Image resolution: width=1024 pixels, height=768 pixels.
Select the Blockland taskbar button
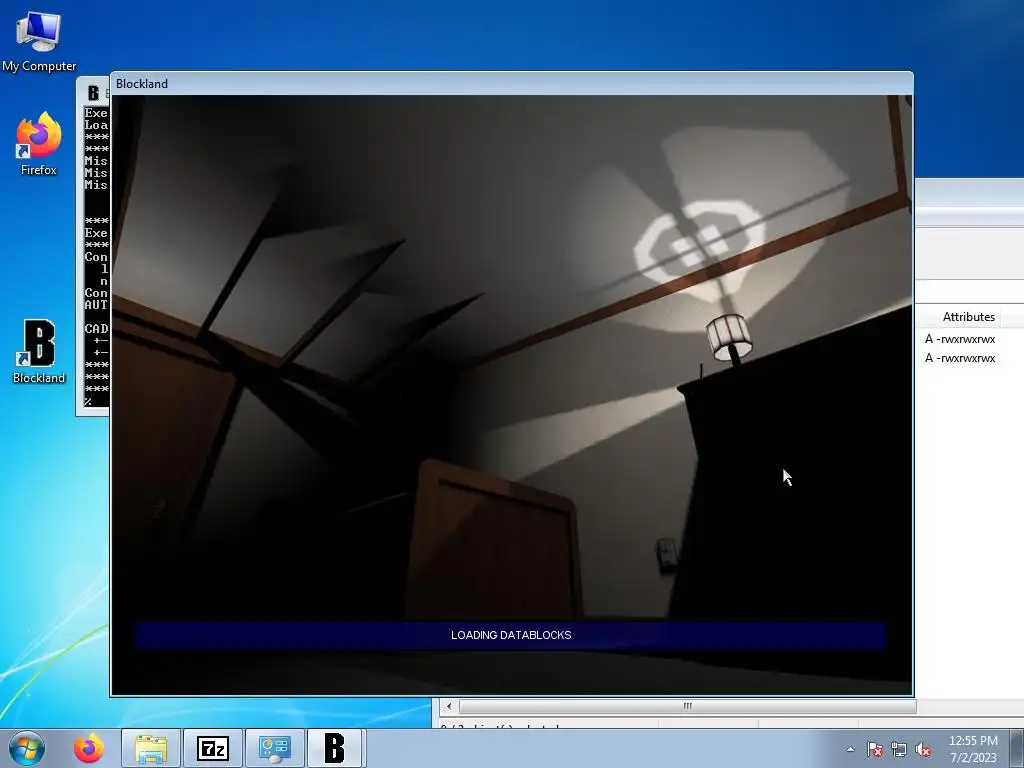click(336, 748)
